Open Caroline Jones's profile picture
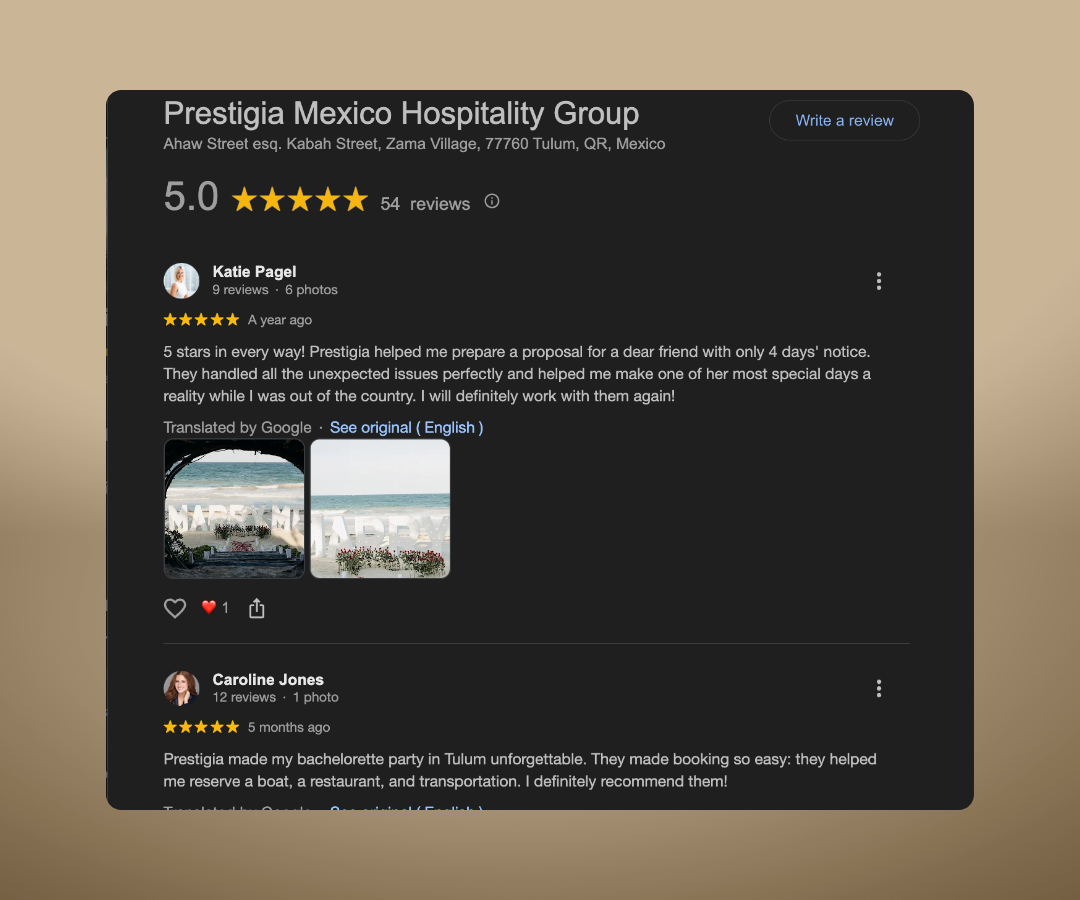Viewport: 1080px width, 900px height. pyautogui.click(x=181, y=688)
